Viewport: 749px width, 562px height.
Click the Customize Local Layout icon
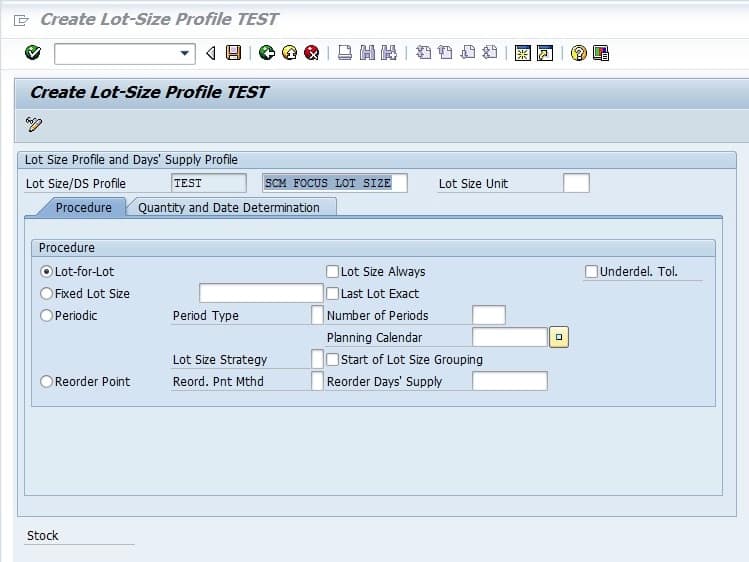coord(601,53)
